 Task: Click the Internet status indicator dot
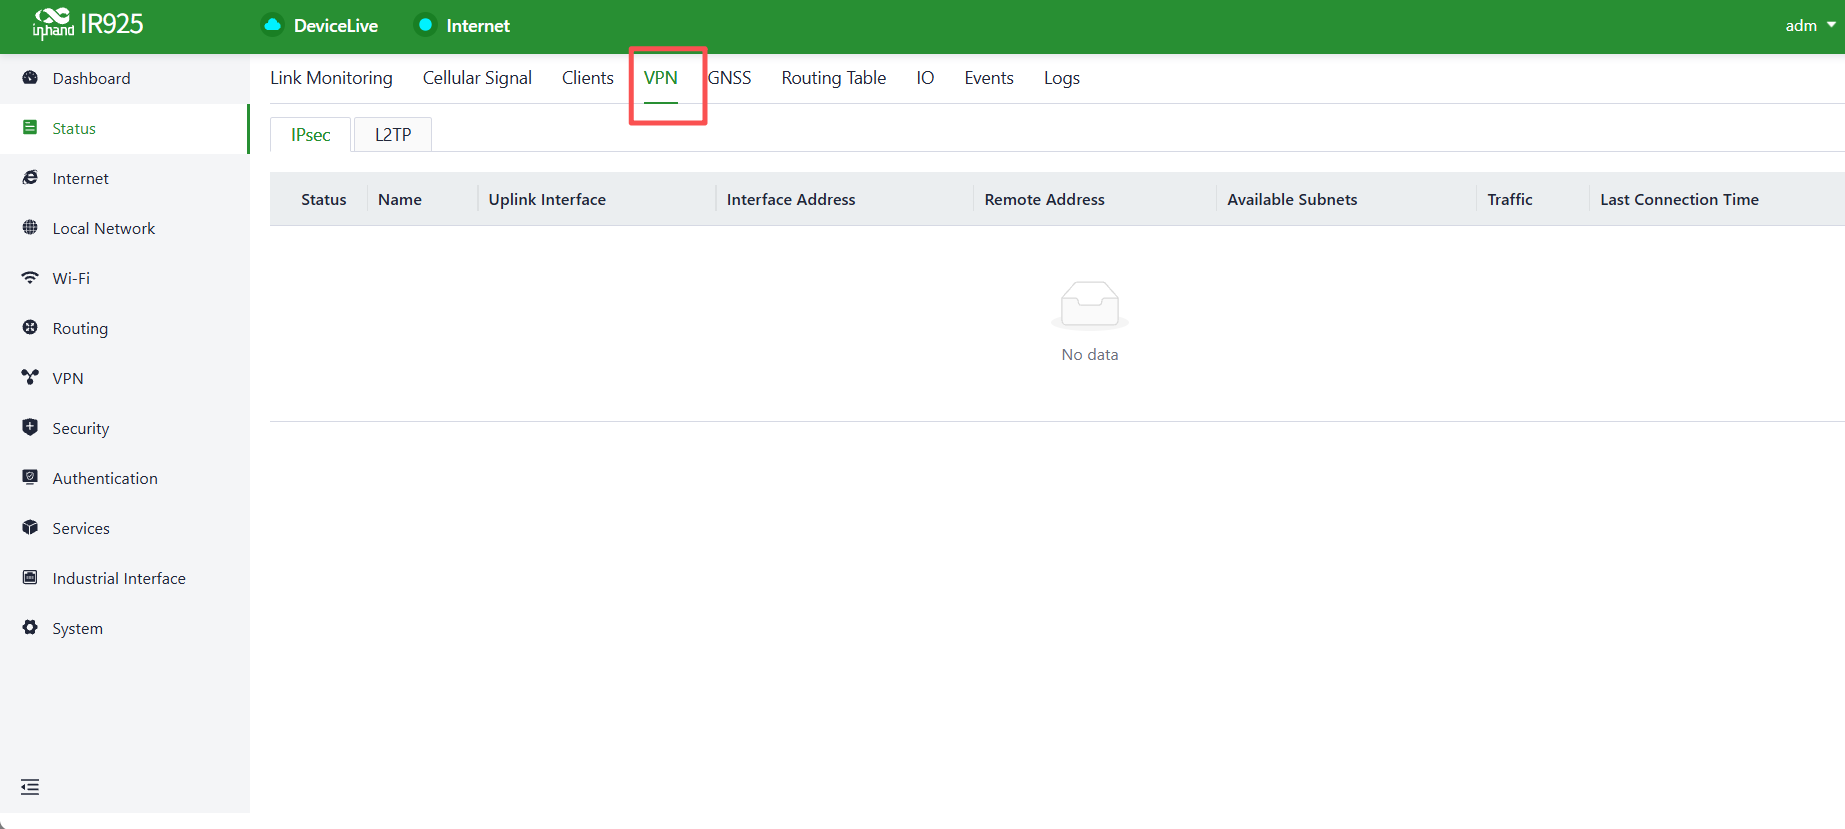[425, 25]
